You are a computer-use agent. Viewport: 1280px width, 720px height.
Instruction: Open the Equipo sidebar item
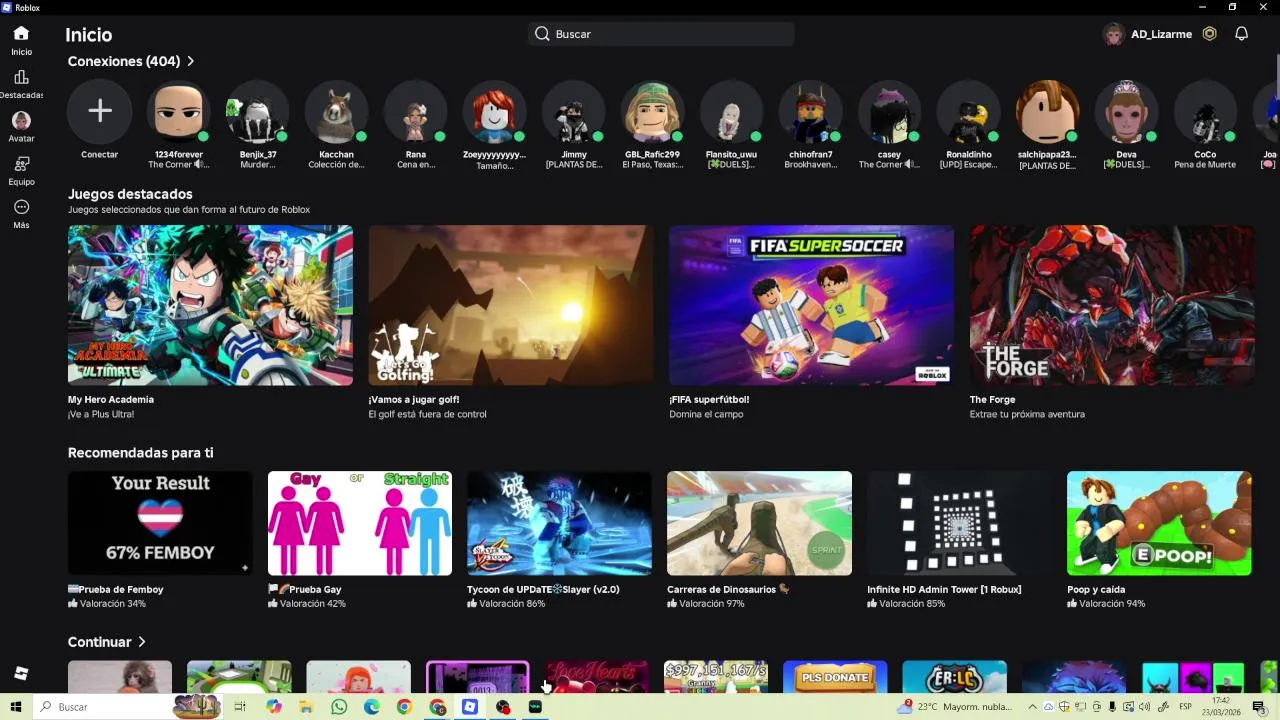21,170
